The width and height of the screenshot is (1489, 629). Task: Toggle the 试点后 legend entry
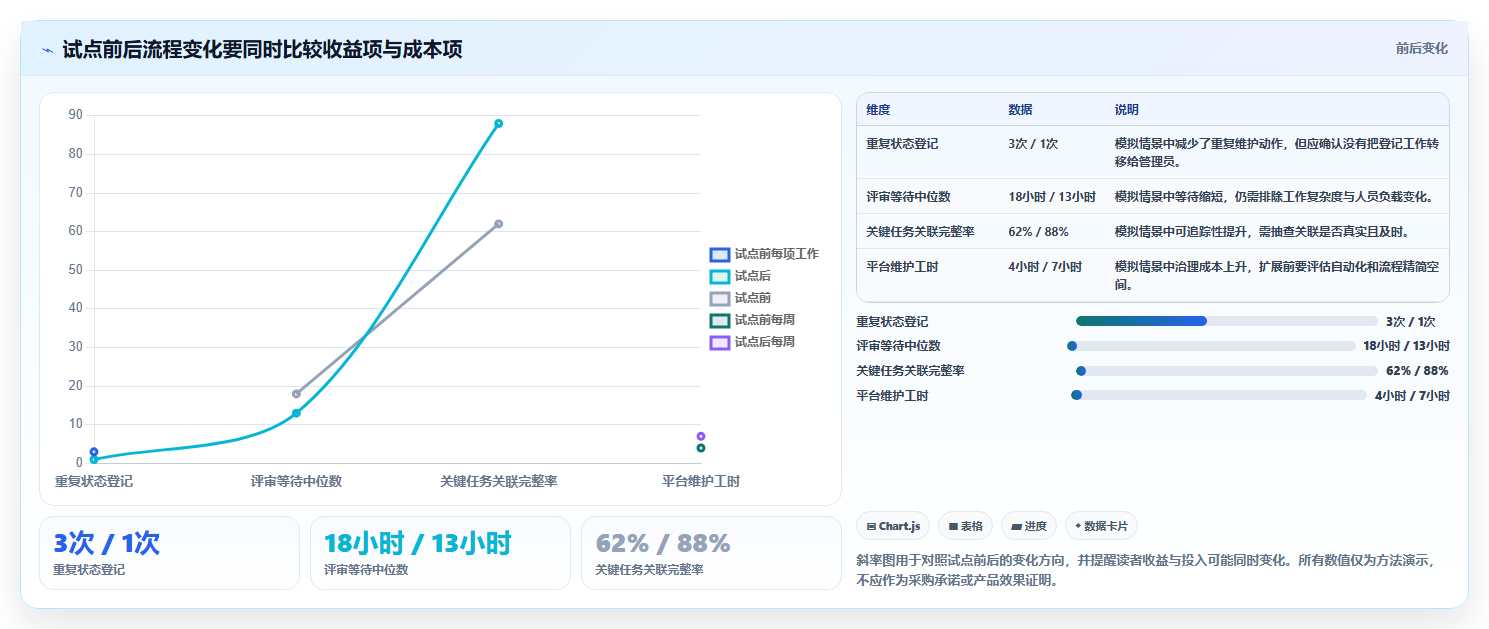coord(741,276)
